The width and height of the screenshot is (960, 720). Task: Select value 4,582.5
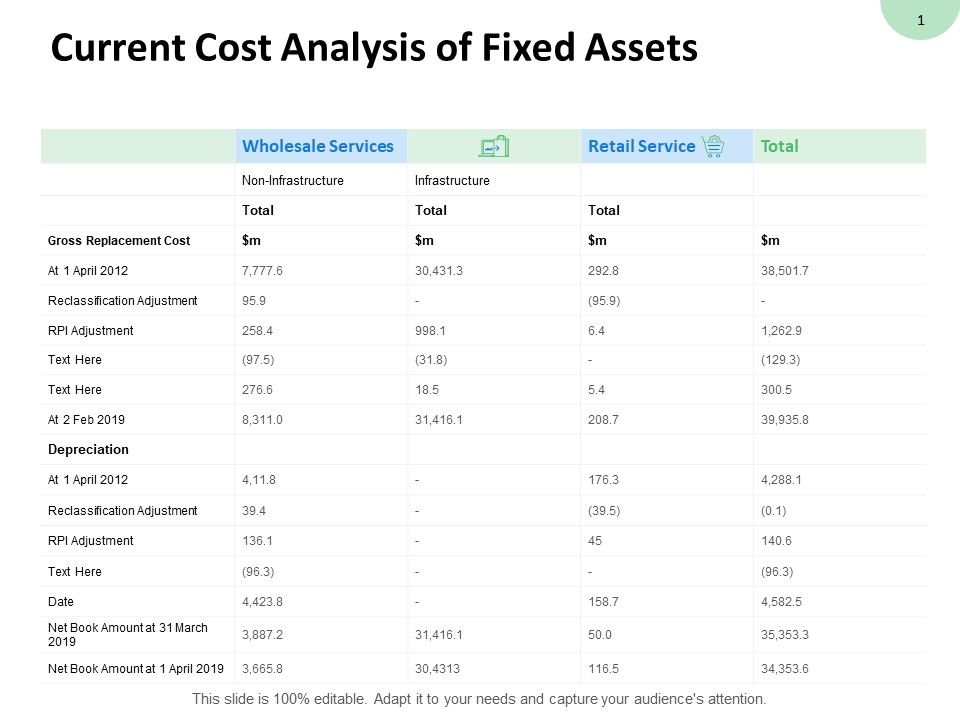click(x=781, y=602)
